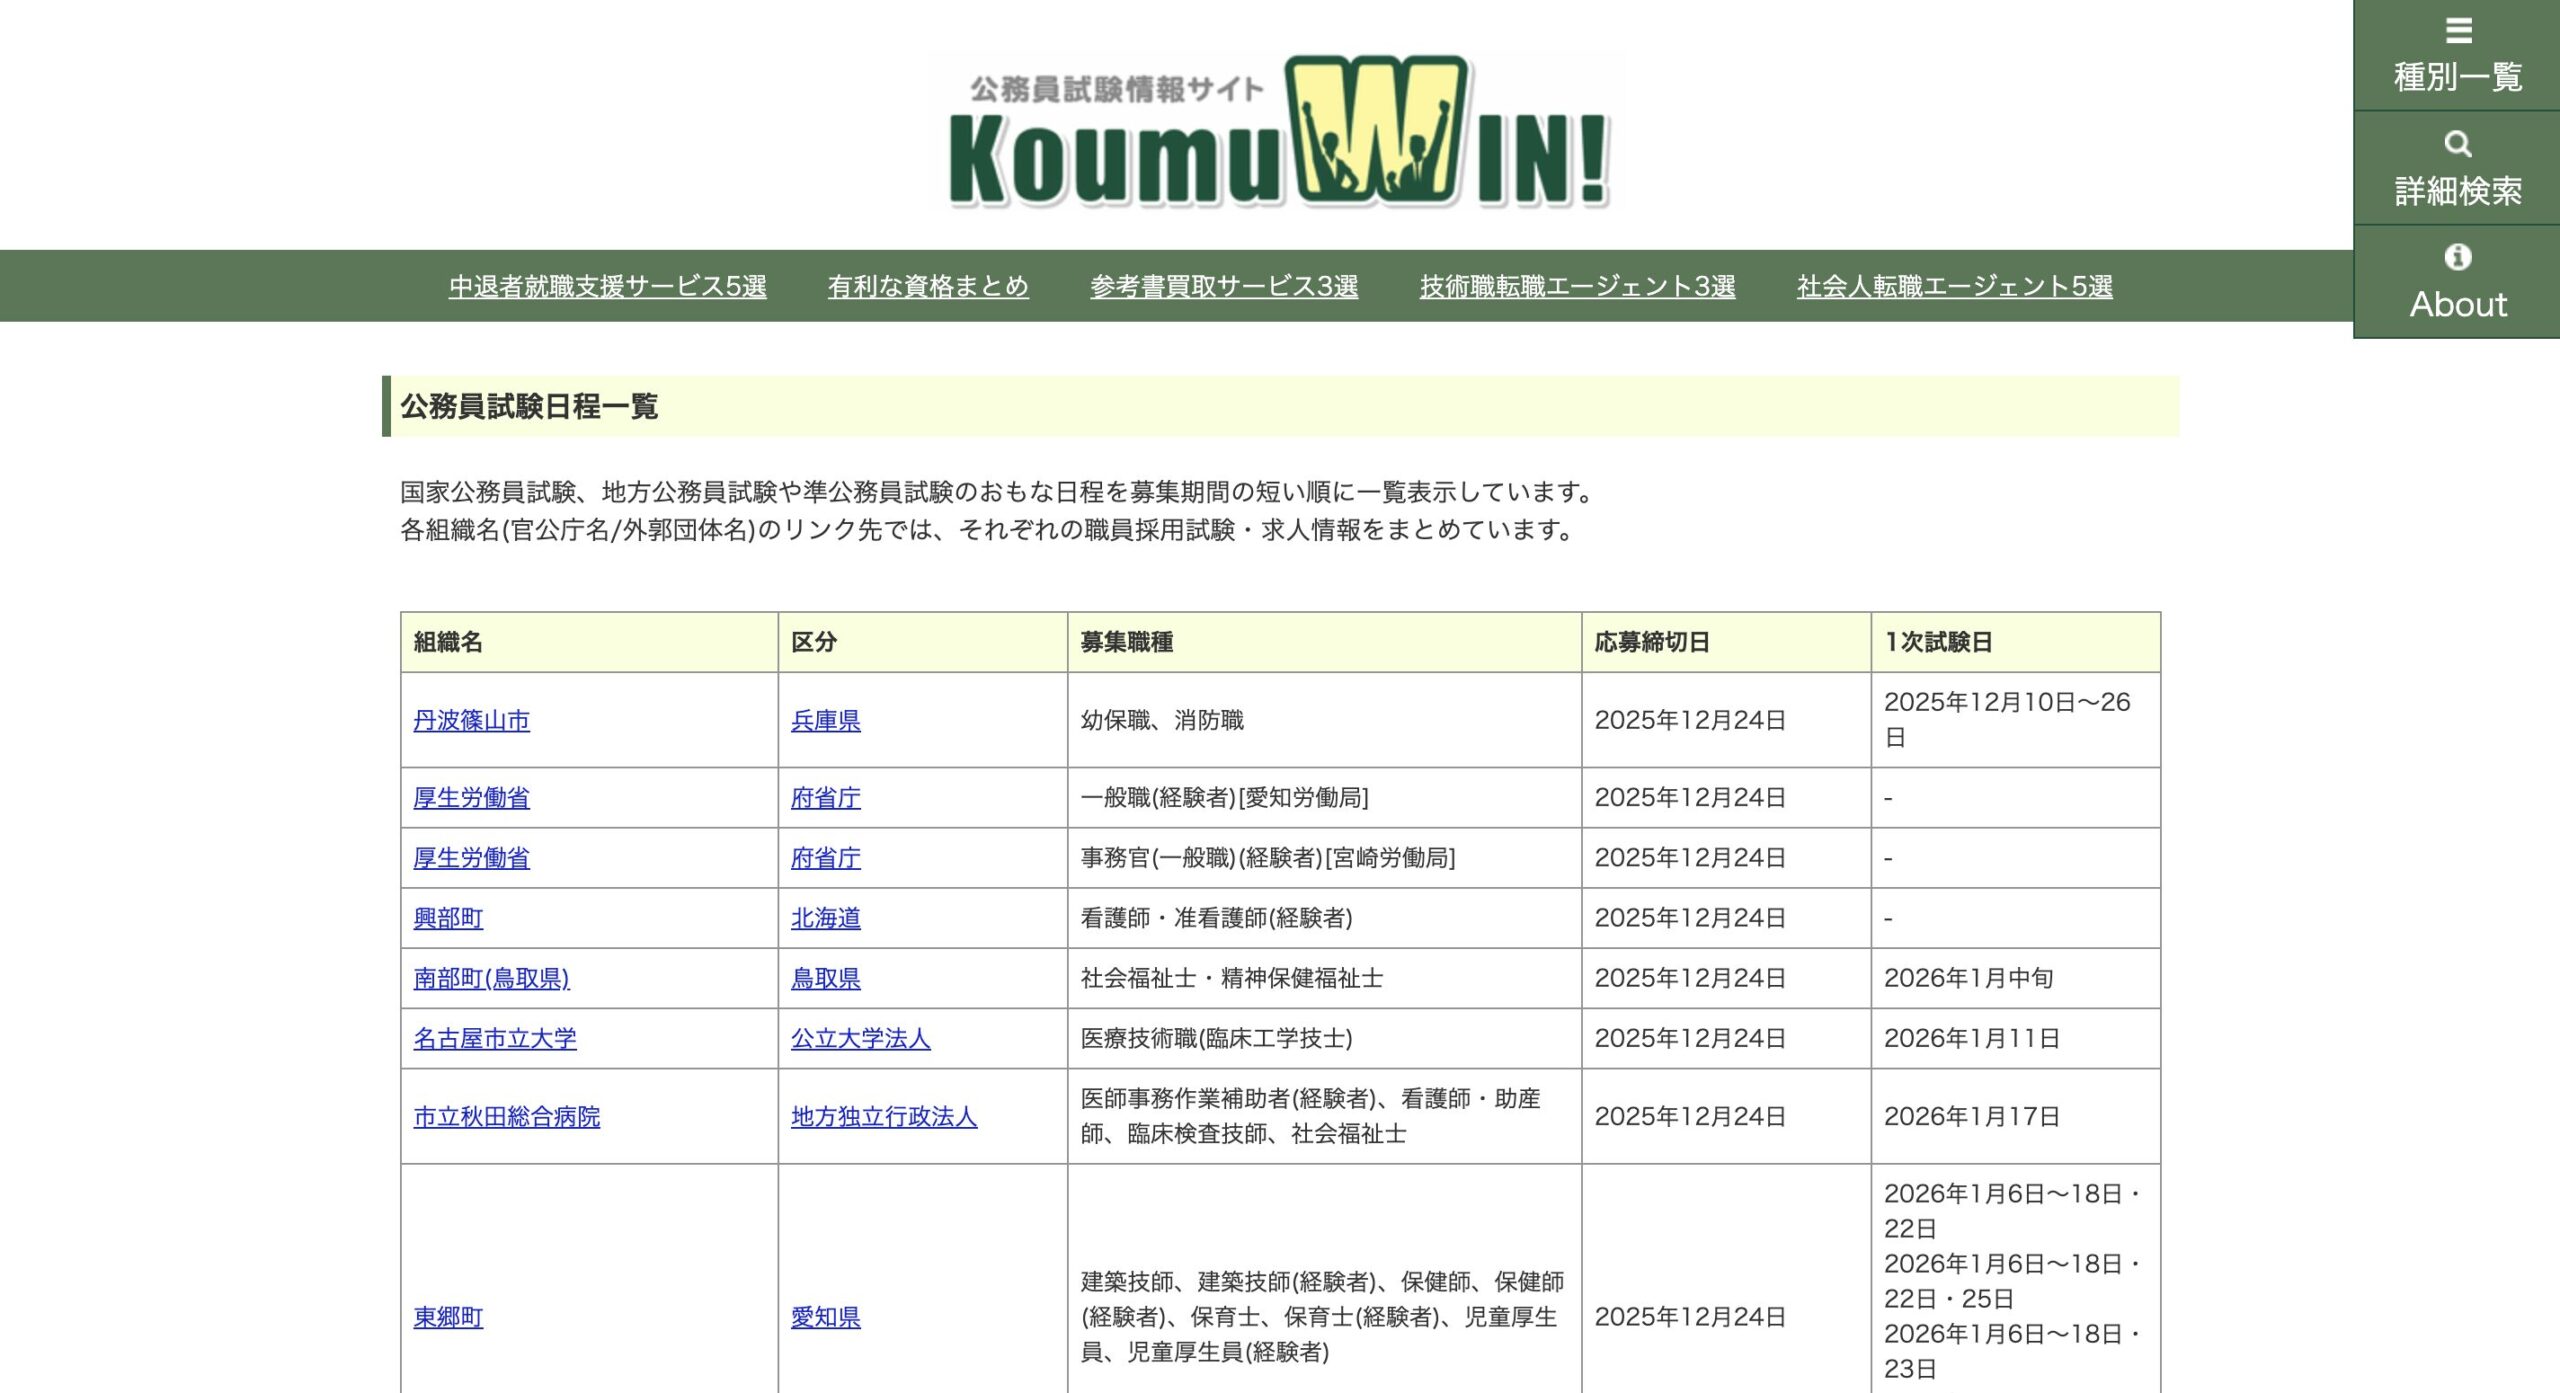Image resolution: width=2560 pixels, height=1393 pixels.
Task: Go to 技術職転職エージェント3選 page
Action: click(1577, 287)
